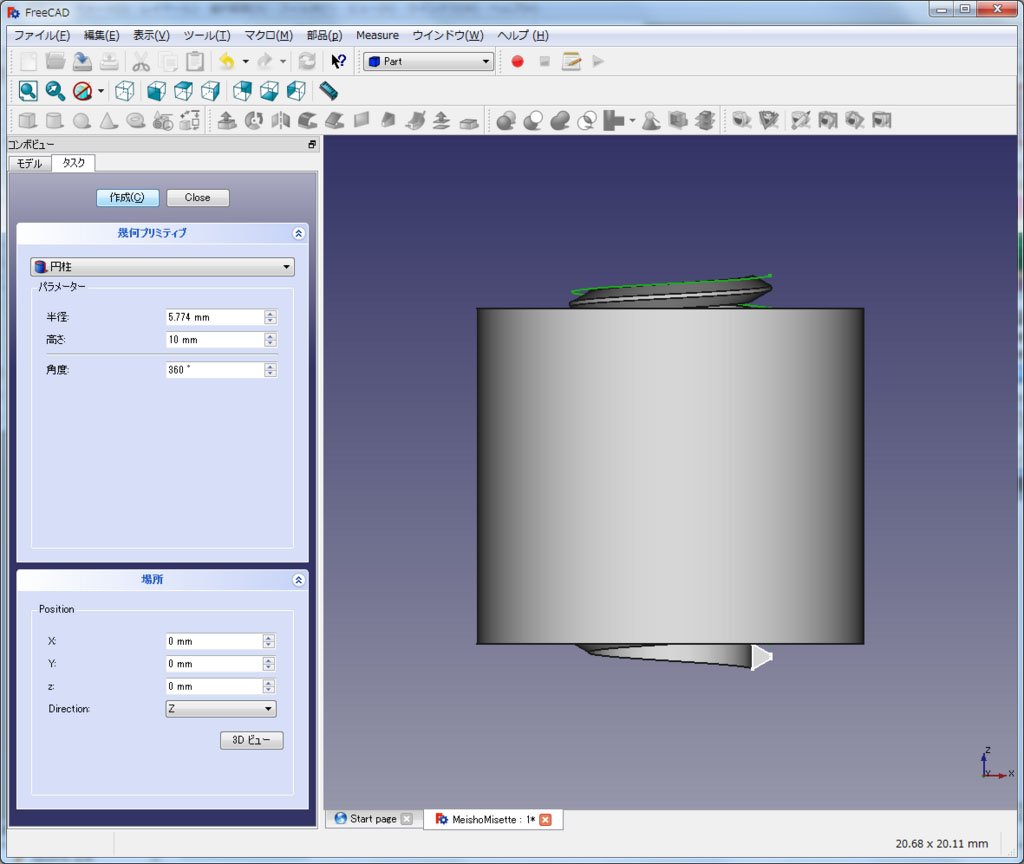This screenshot has height=864, width=1024.
Task: Set Front view cube icon
Action: pyautogui.click(x=156, y=91)
